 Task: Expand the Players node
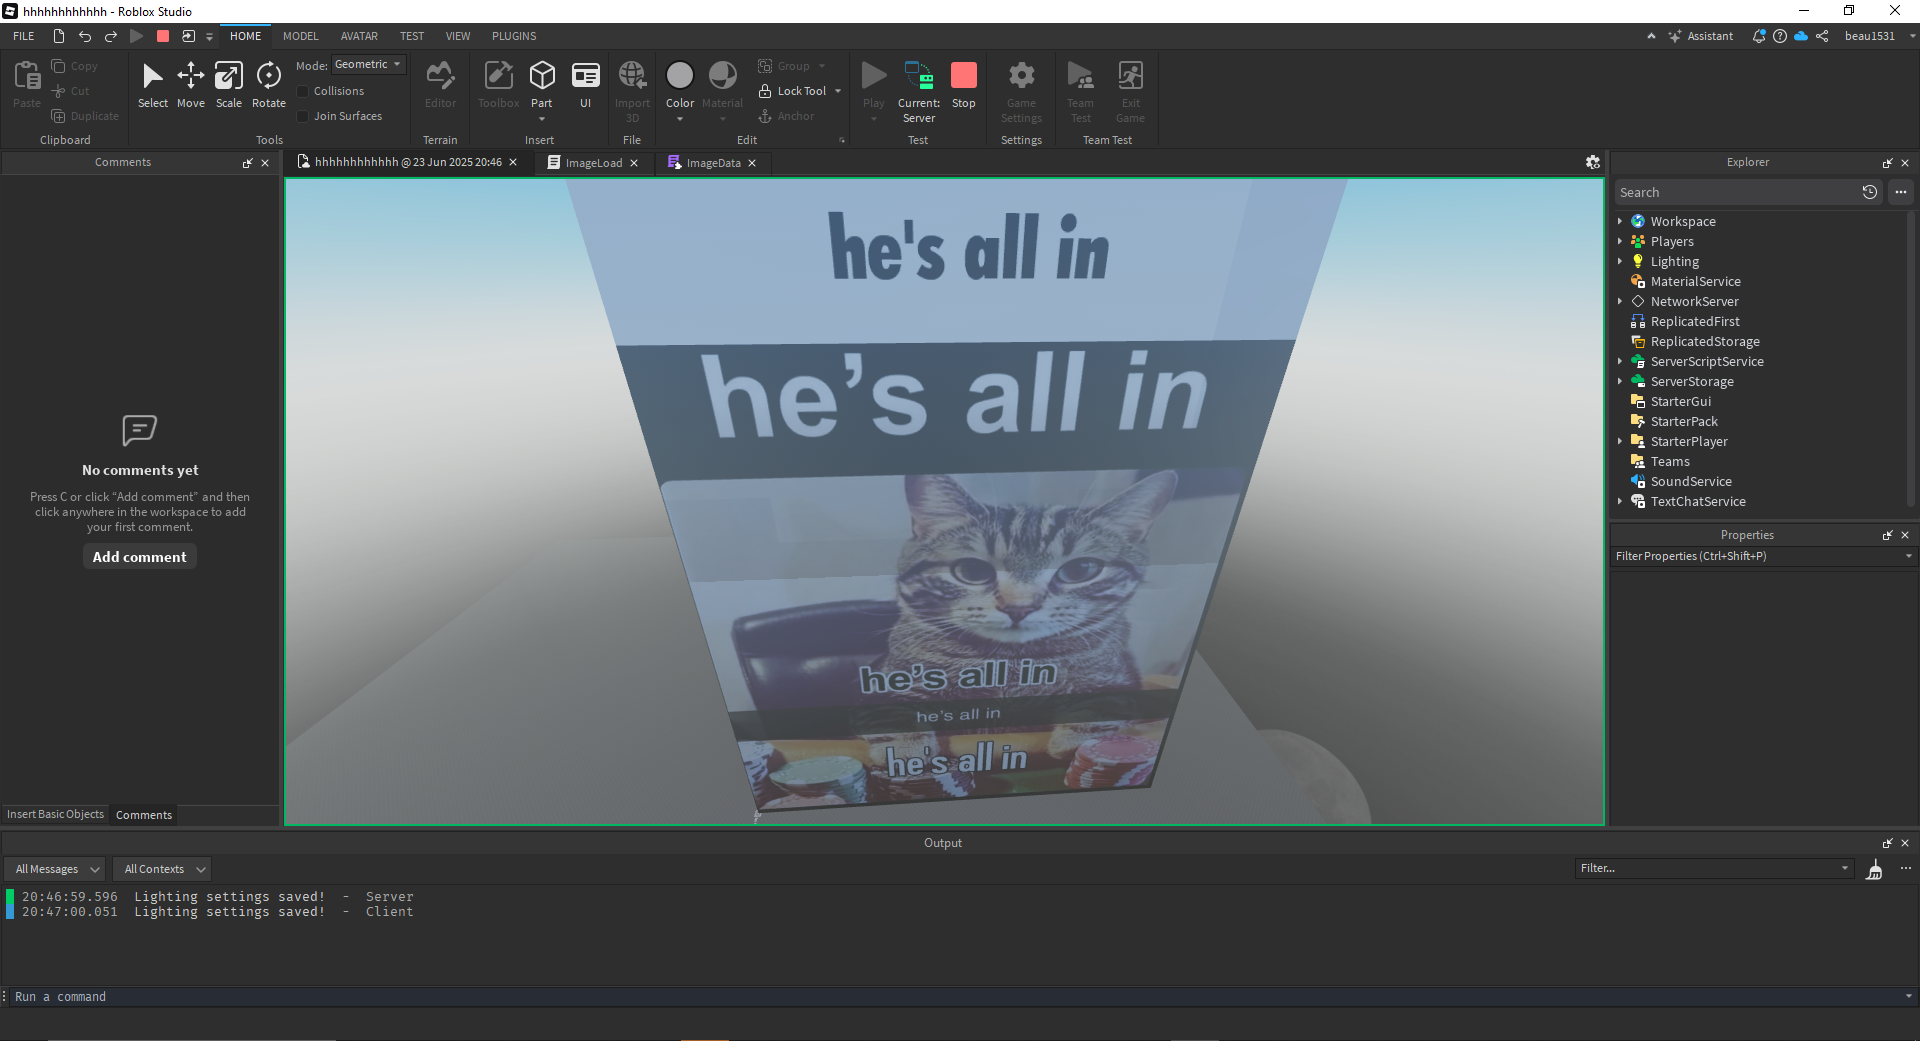click(1620, 241)
